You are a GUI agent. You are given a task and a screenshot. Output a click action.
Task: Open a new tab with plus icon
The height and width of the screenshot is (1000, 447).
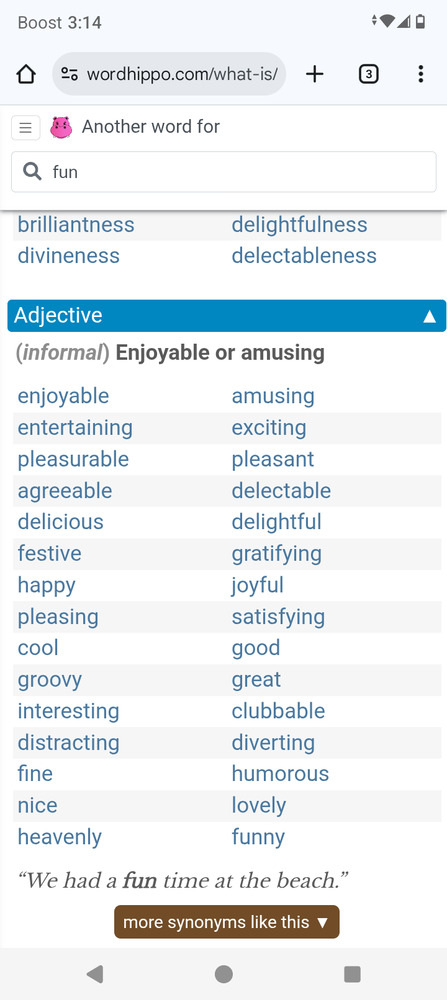tap(314, 75)
